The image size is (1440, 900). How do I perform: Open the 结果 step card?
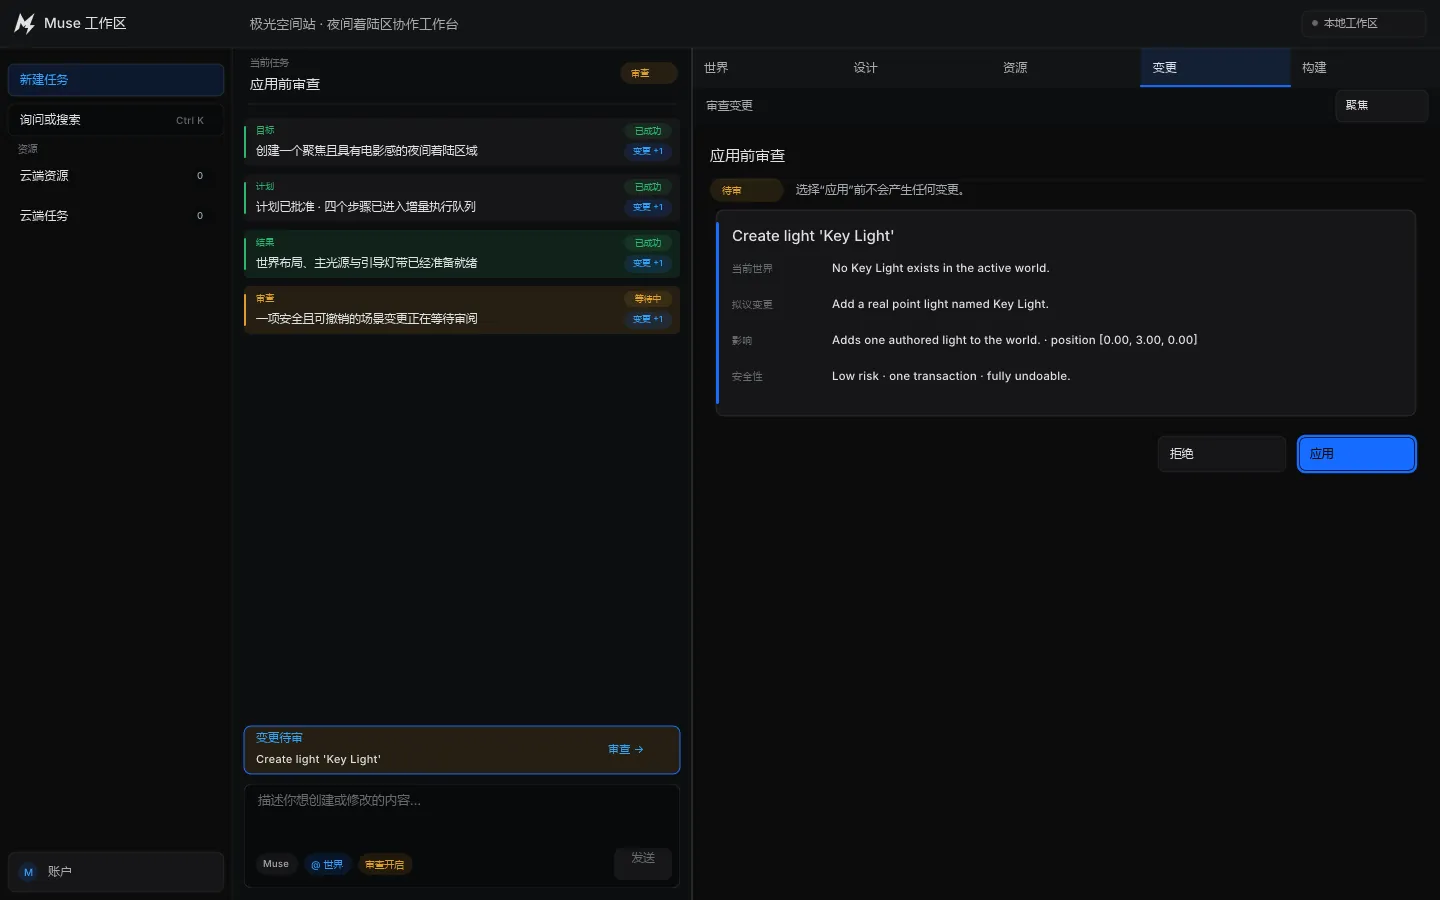(462, 254)
